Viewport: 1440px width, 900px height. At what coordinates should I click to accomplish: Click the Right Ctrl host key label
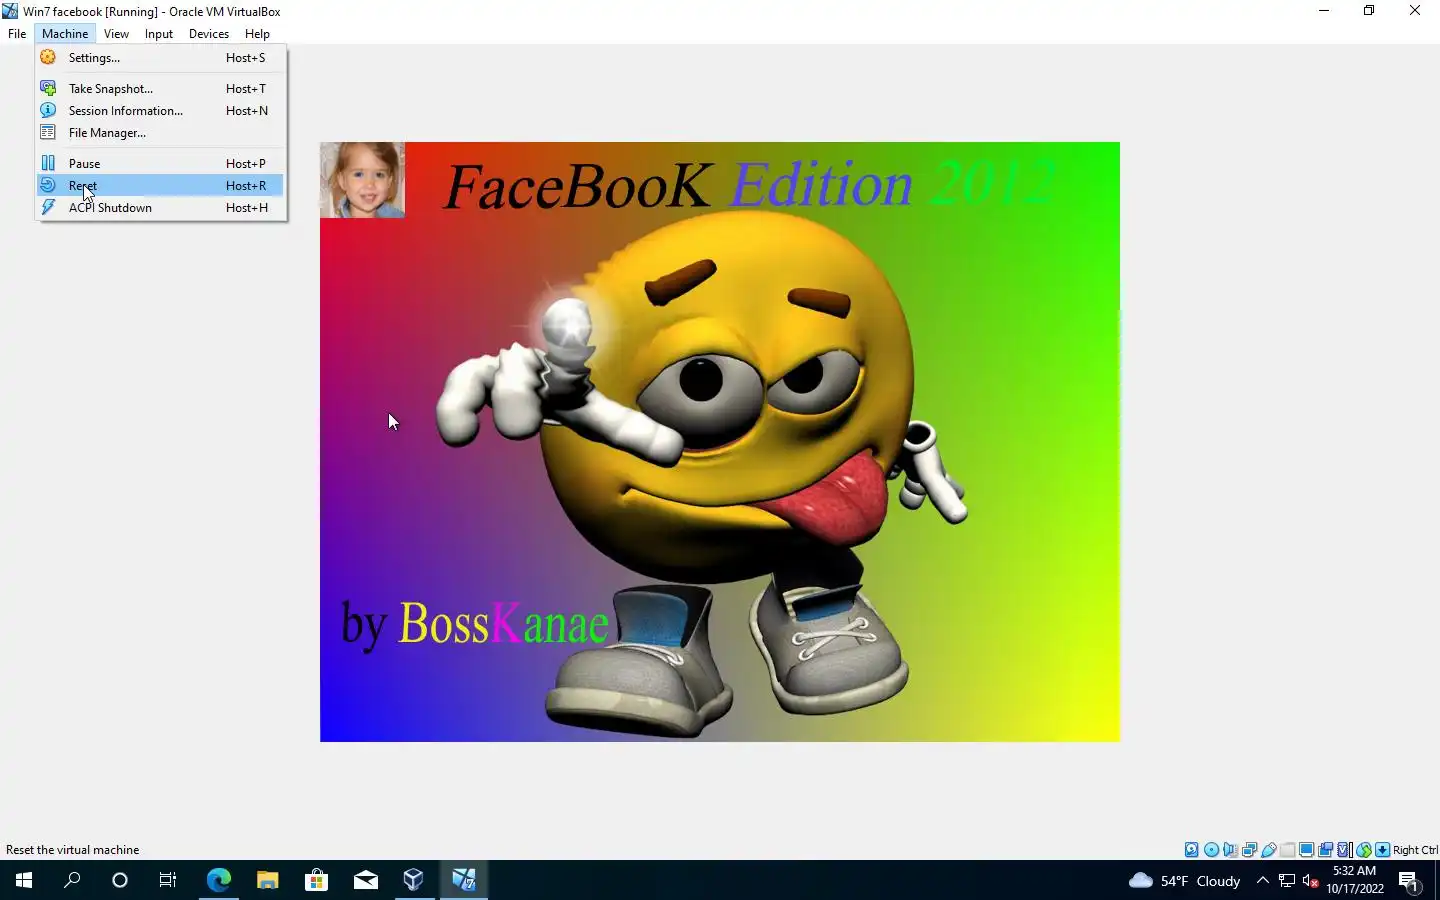(1415, 850)
